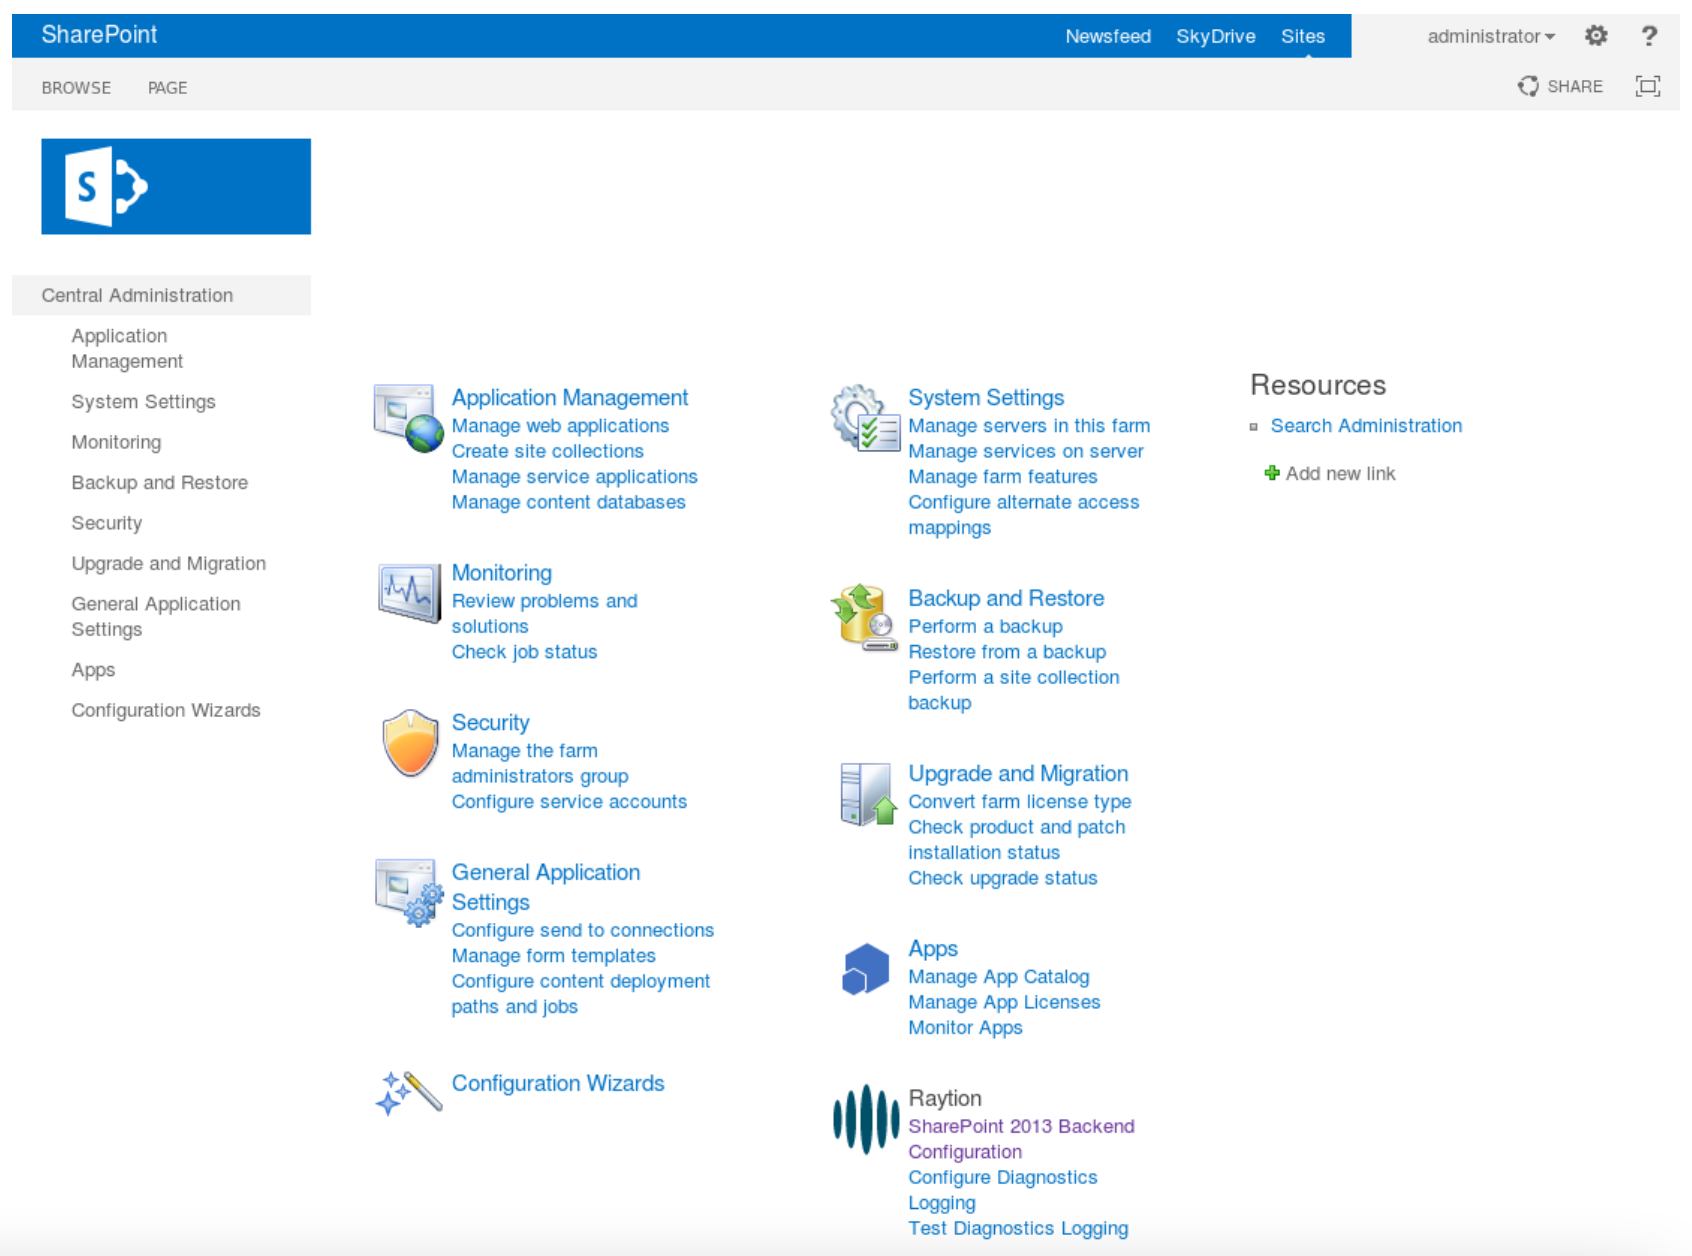
Task: Open the Manage web applications link
Action: pos(560,426)
